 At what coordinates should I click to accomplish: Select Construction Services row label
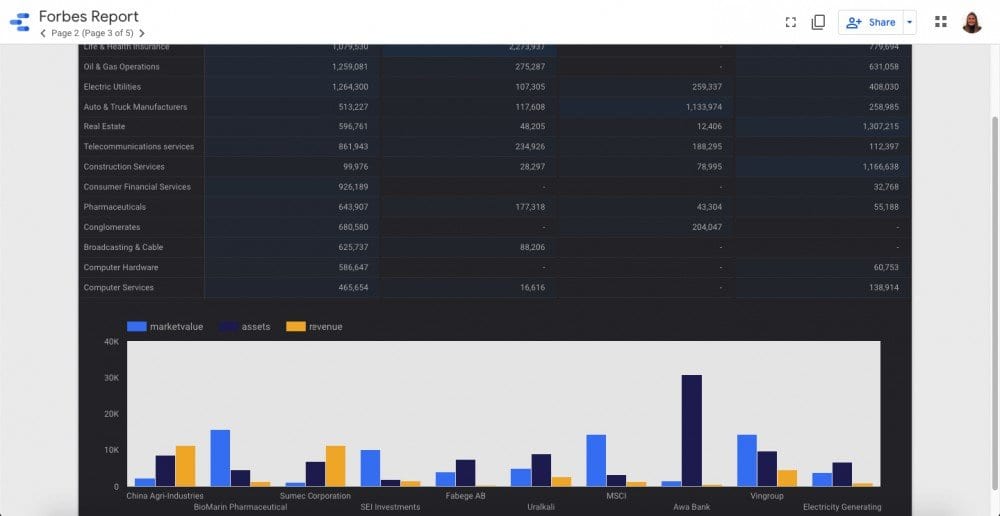point(124,166)
